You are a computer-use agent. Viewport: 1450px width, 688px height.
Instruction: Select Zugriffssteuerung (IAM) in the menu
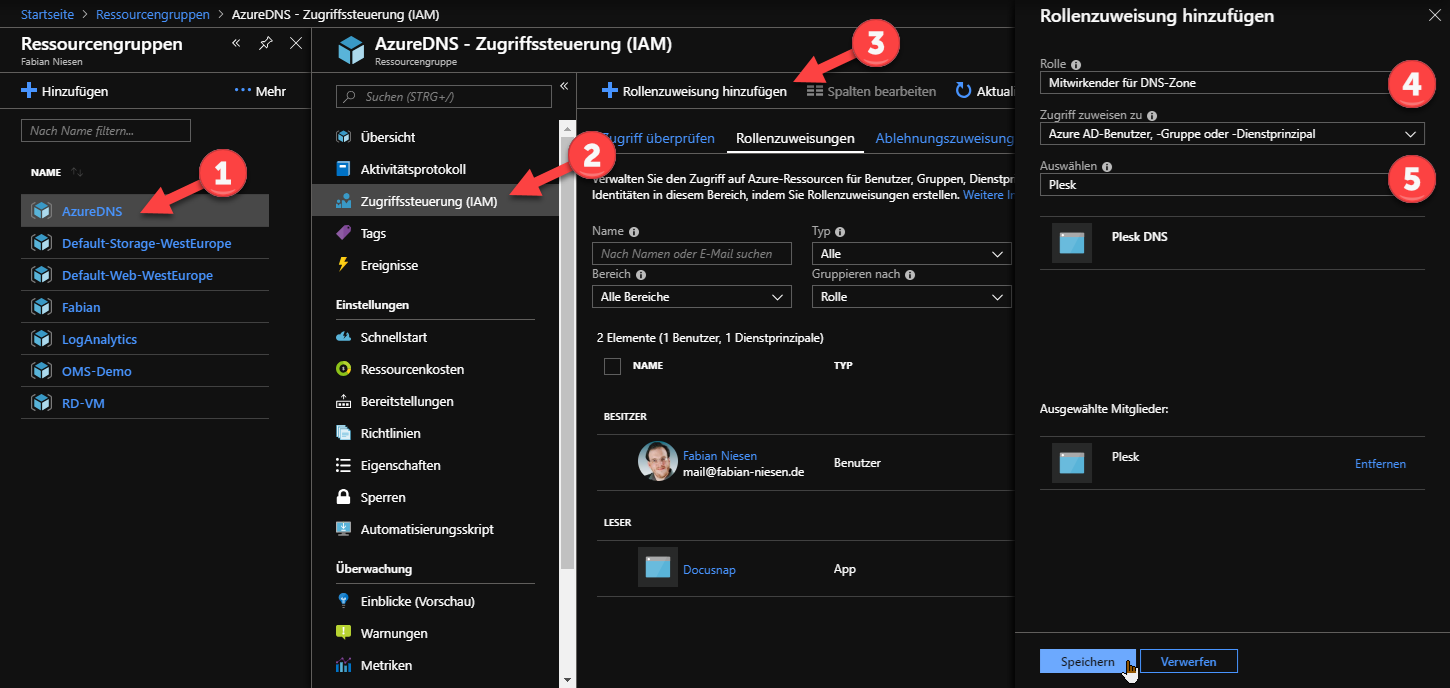[x=435, y=201]
